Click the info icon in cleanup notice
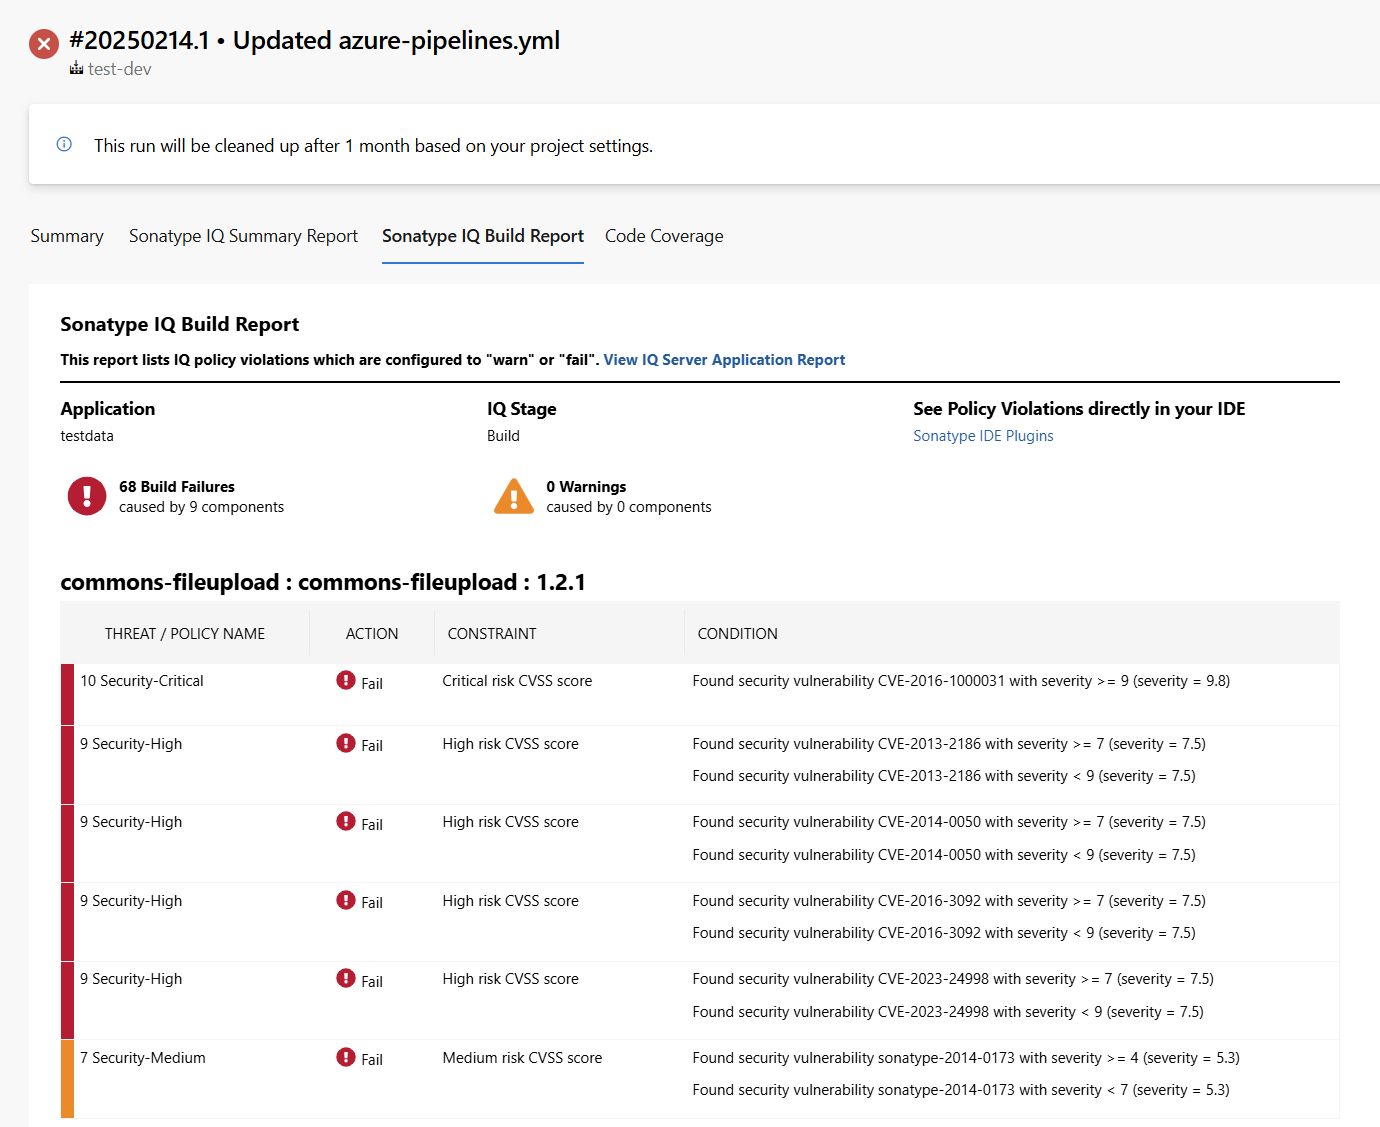The image size is (1380, 1127). 64,144
